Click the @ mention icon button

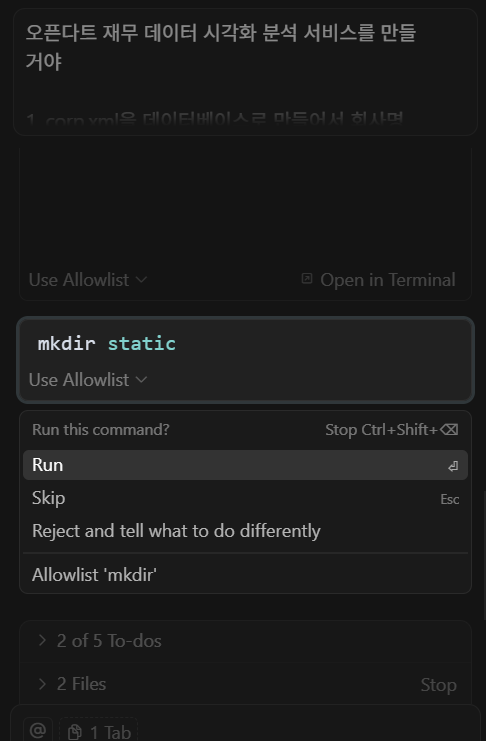38,730
